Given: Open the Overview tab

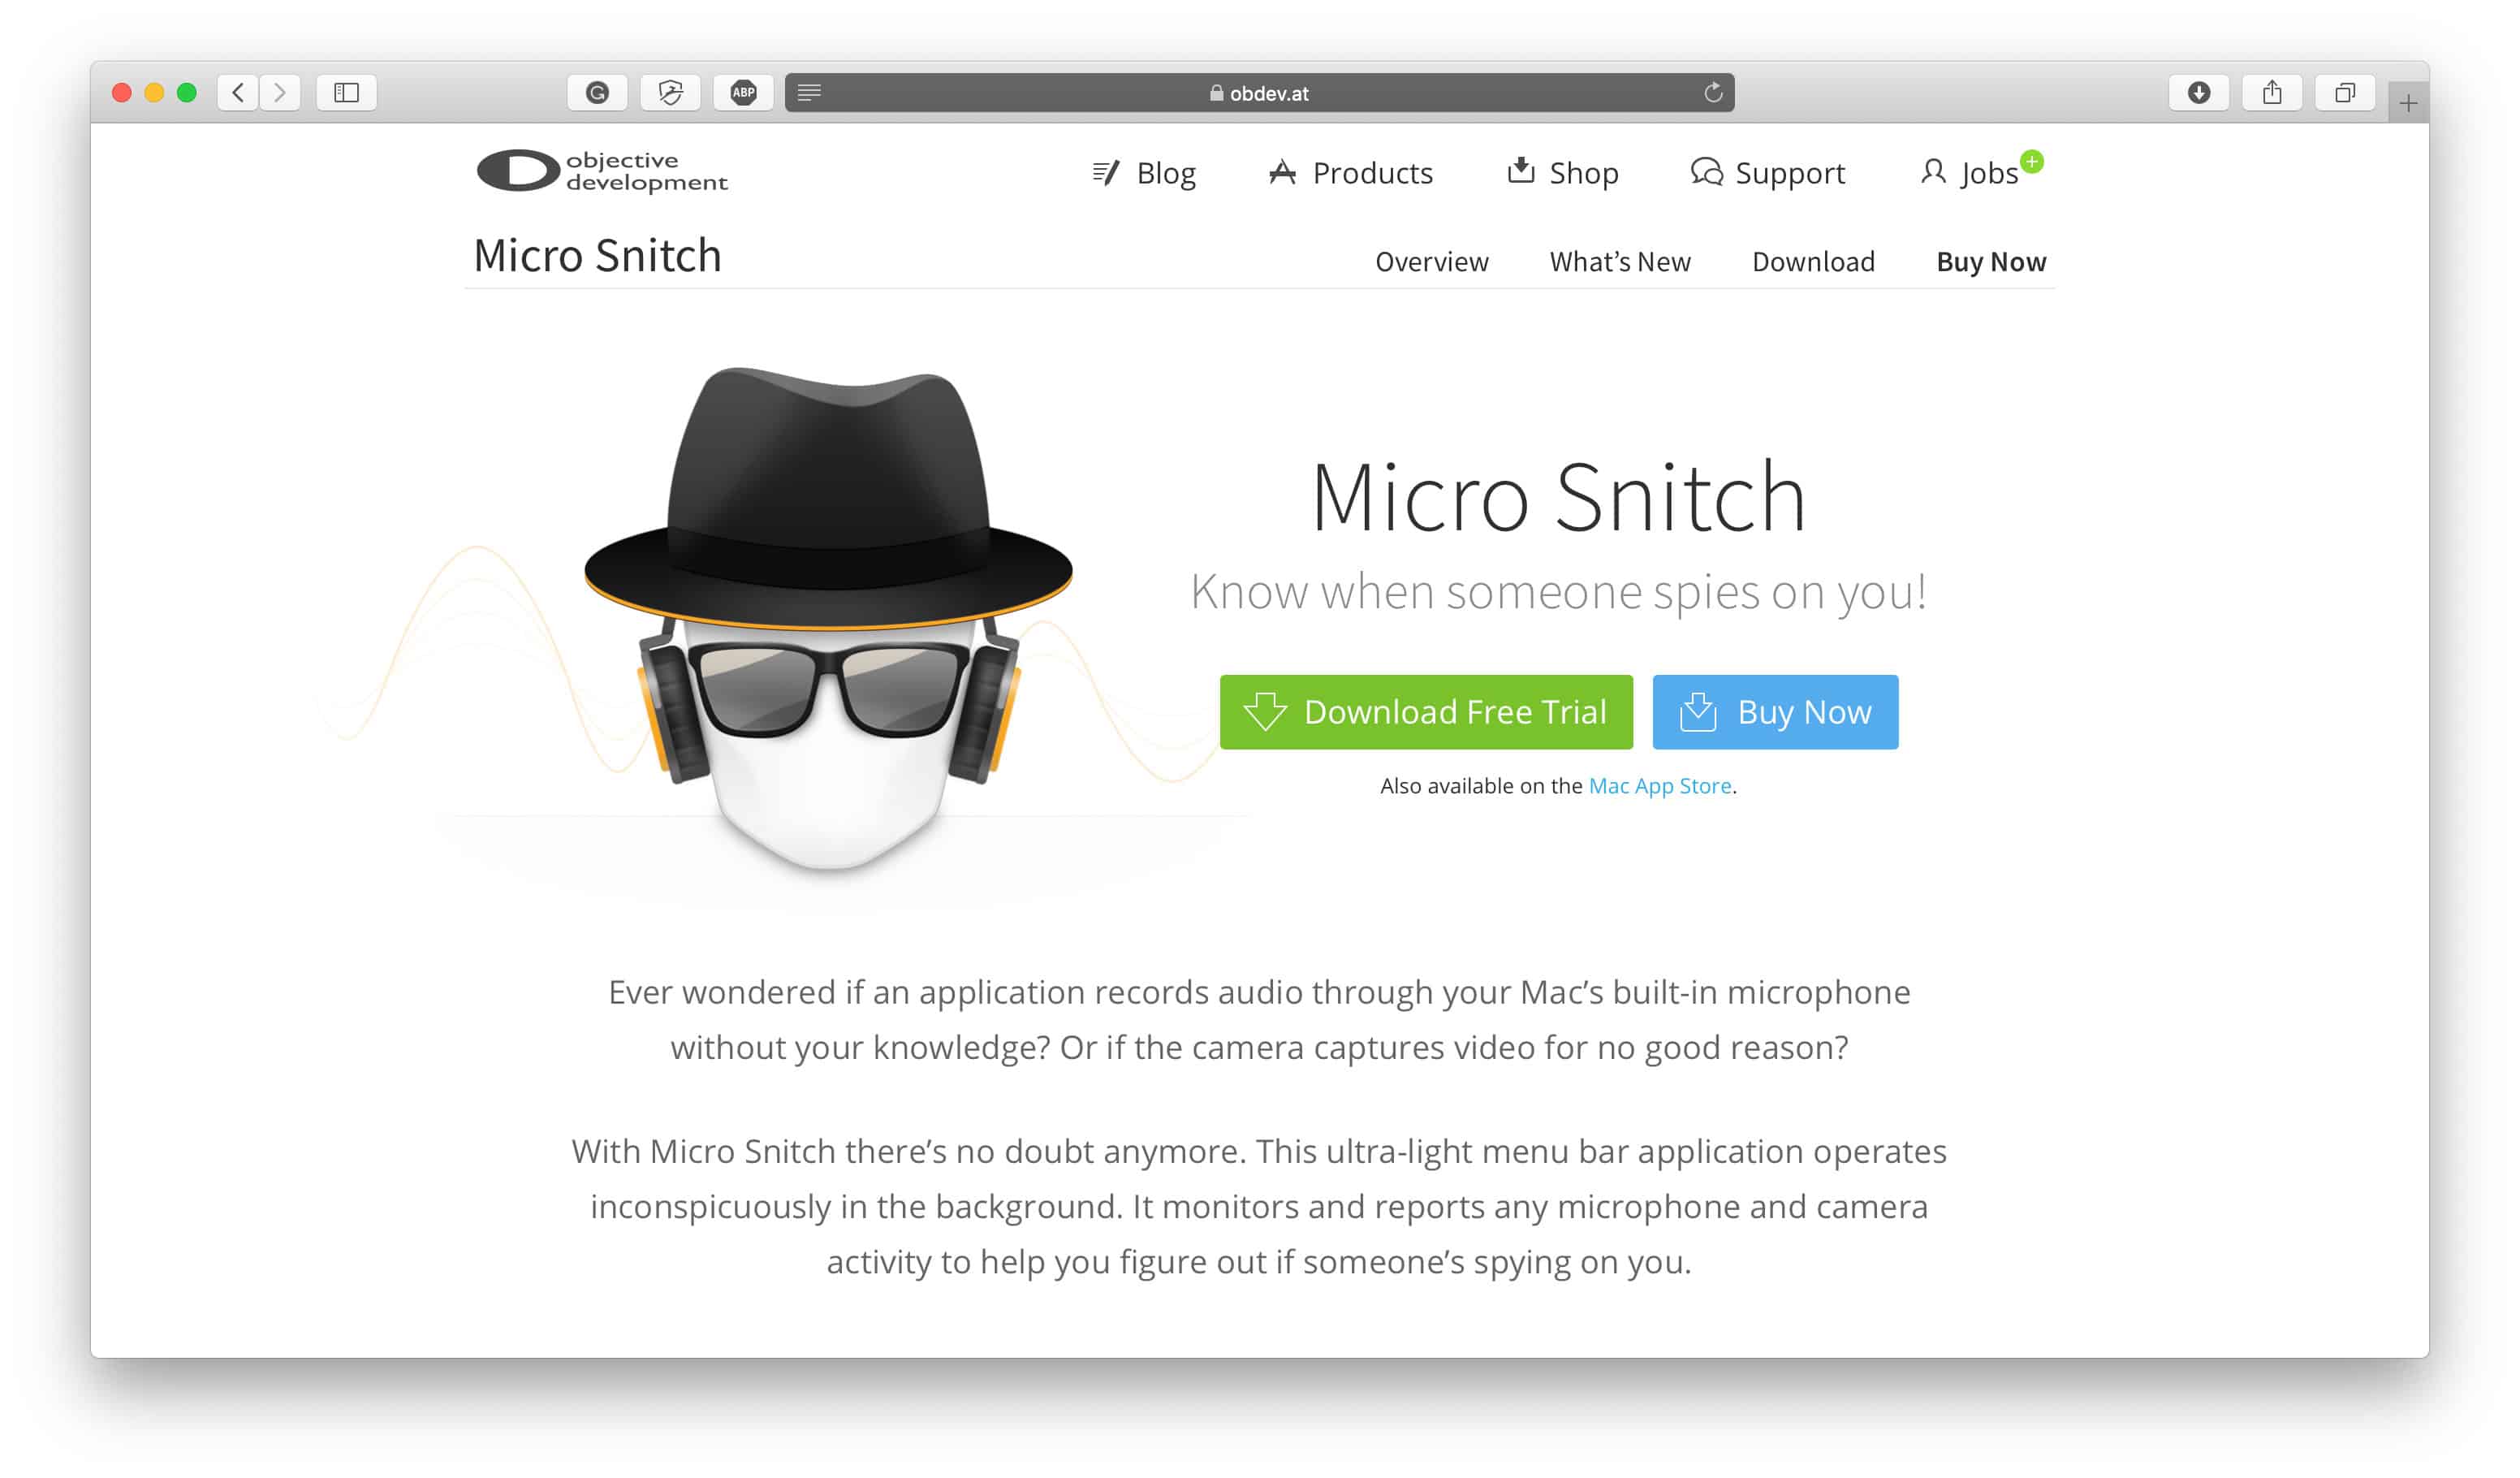Looking at the screenshot, I should (1431, 262).
